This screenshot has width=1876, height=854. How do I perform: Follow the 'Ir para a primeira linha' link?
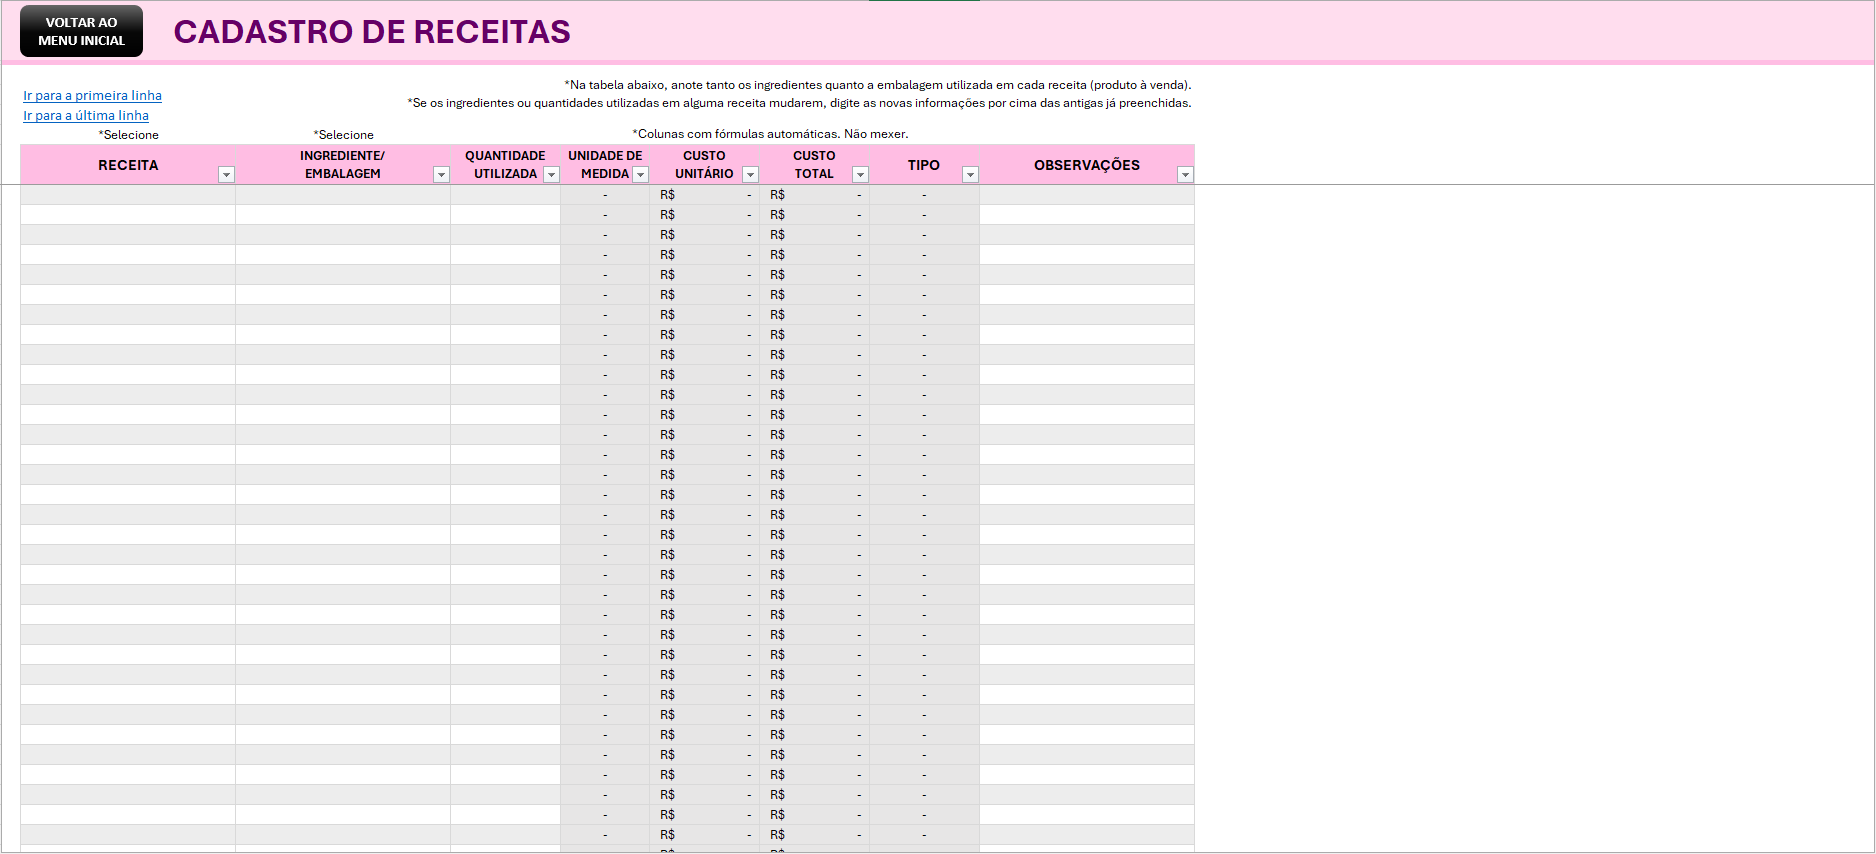[x=92, y=96]
